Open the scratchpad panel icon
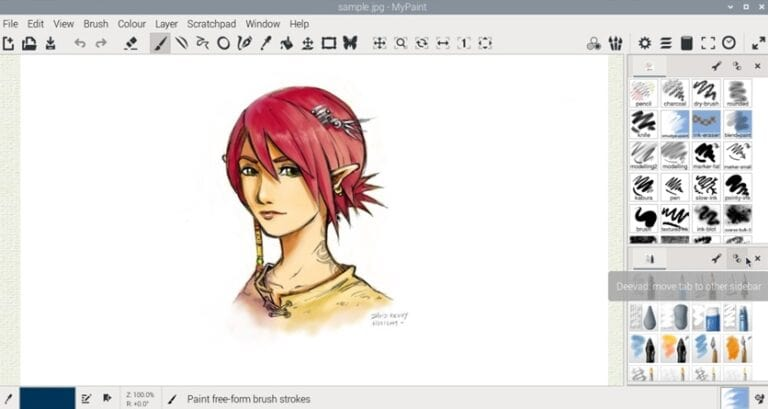This screenshot has width=768, height=409. (687, 43)
